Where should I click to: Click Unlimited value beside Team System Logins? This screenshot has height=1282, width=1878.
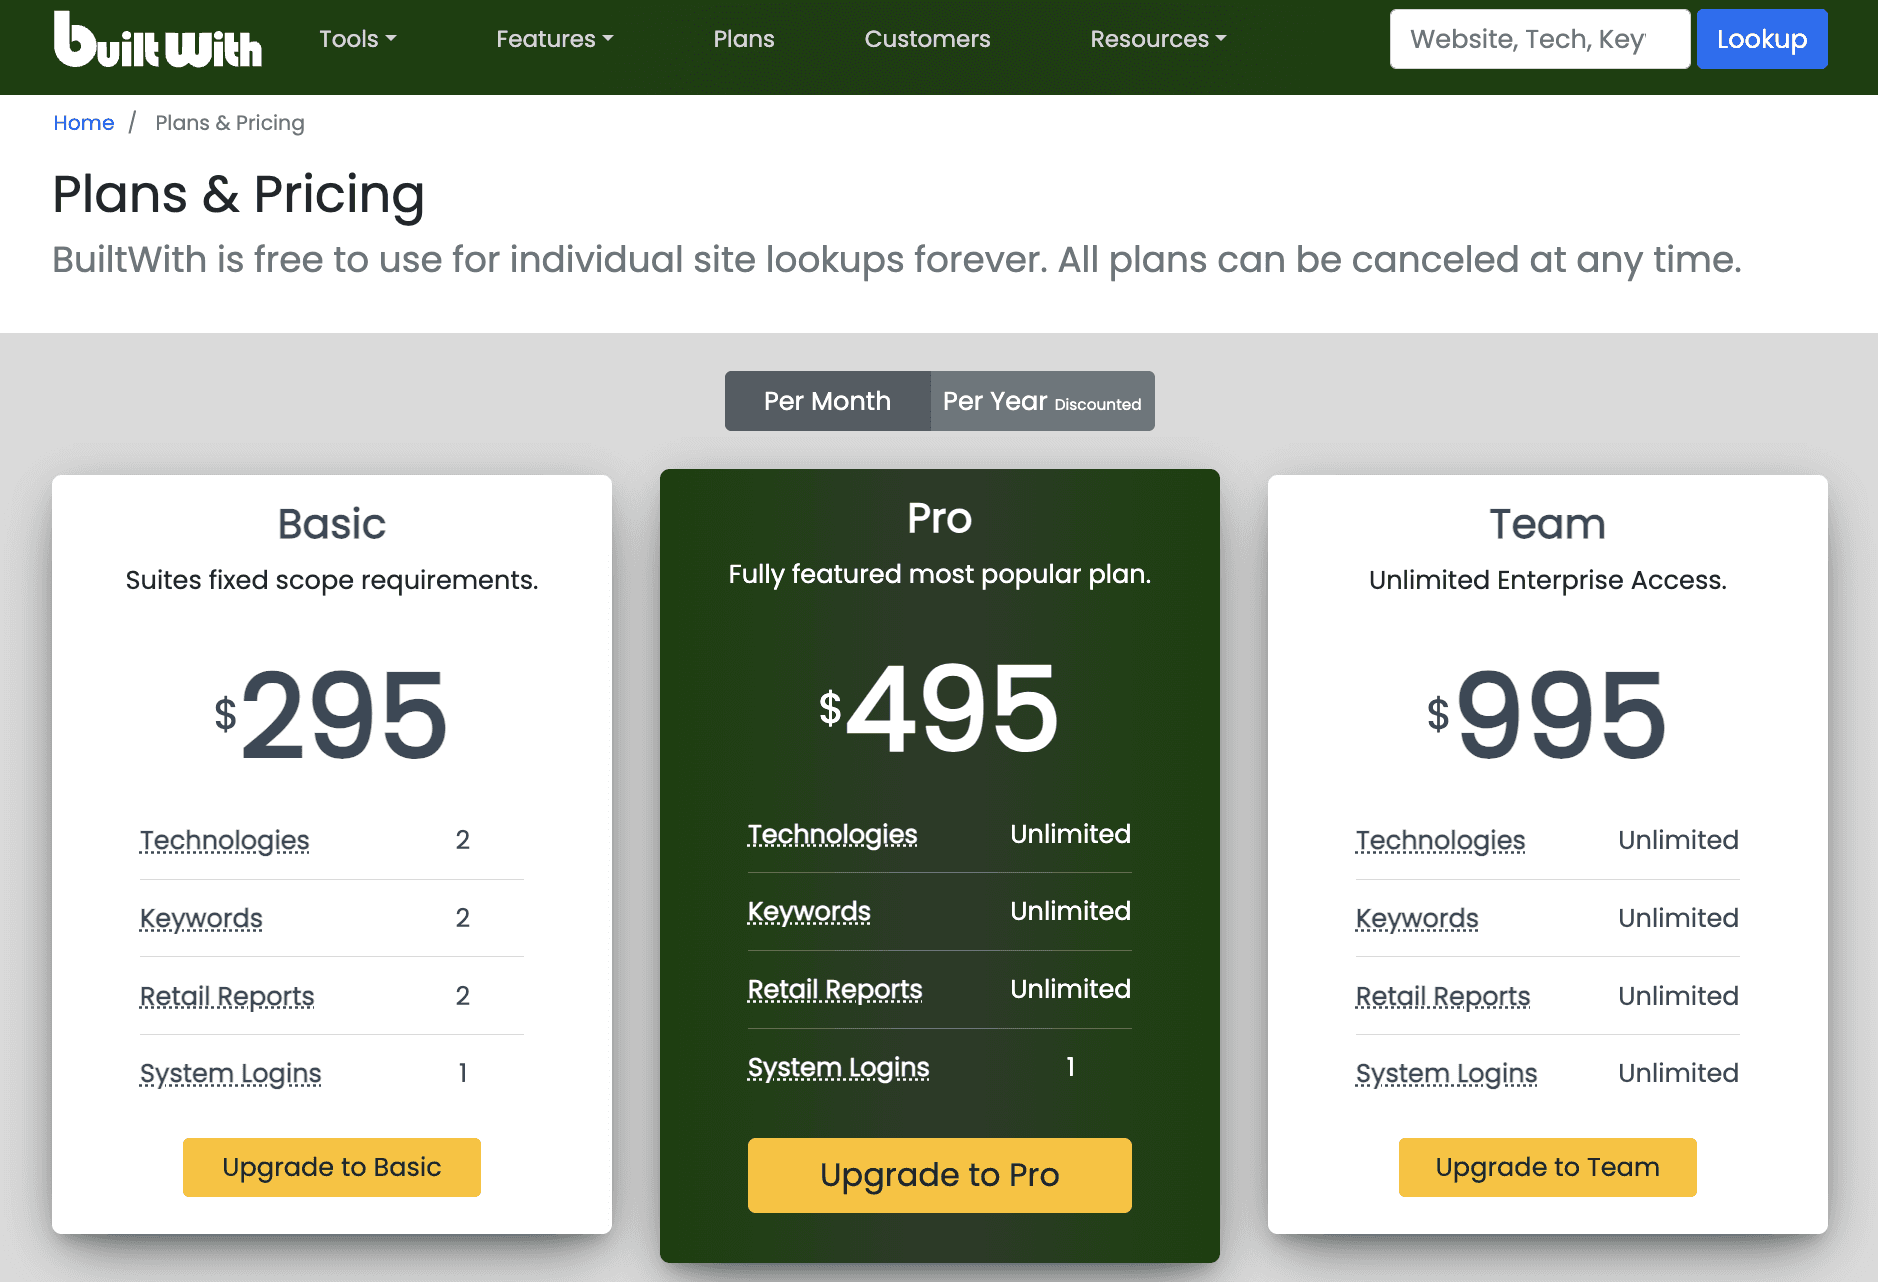1679,1073
